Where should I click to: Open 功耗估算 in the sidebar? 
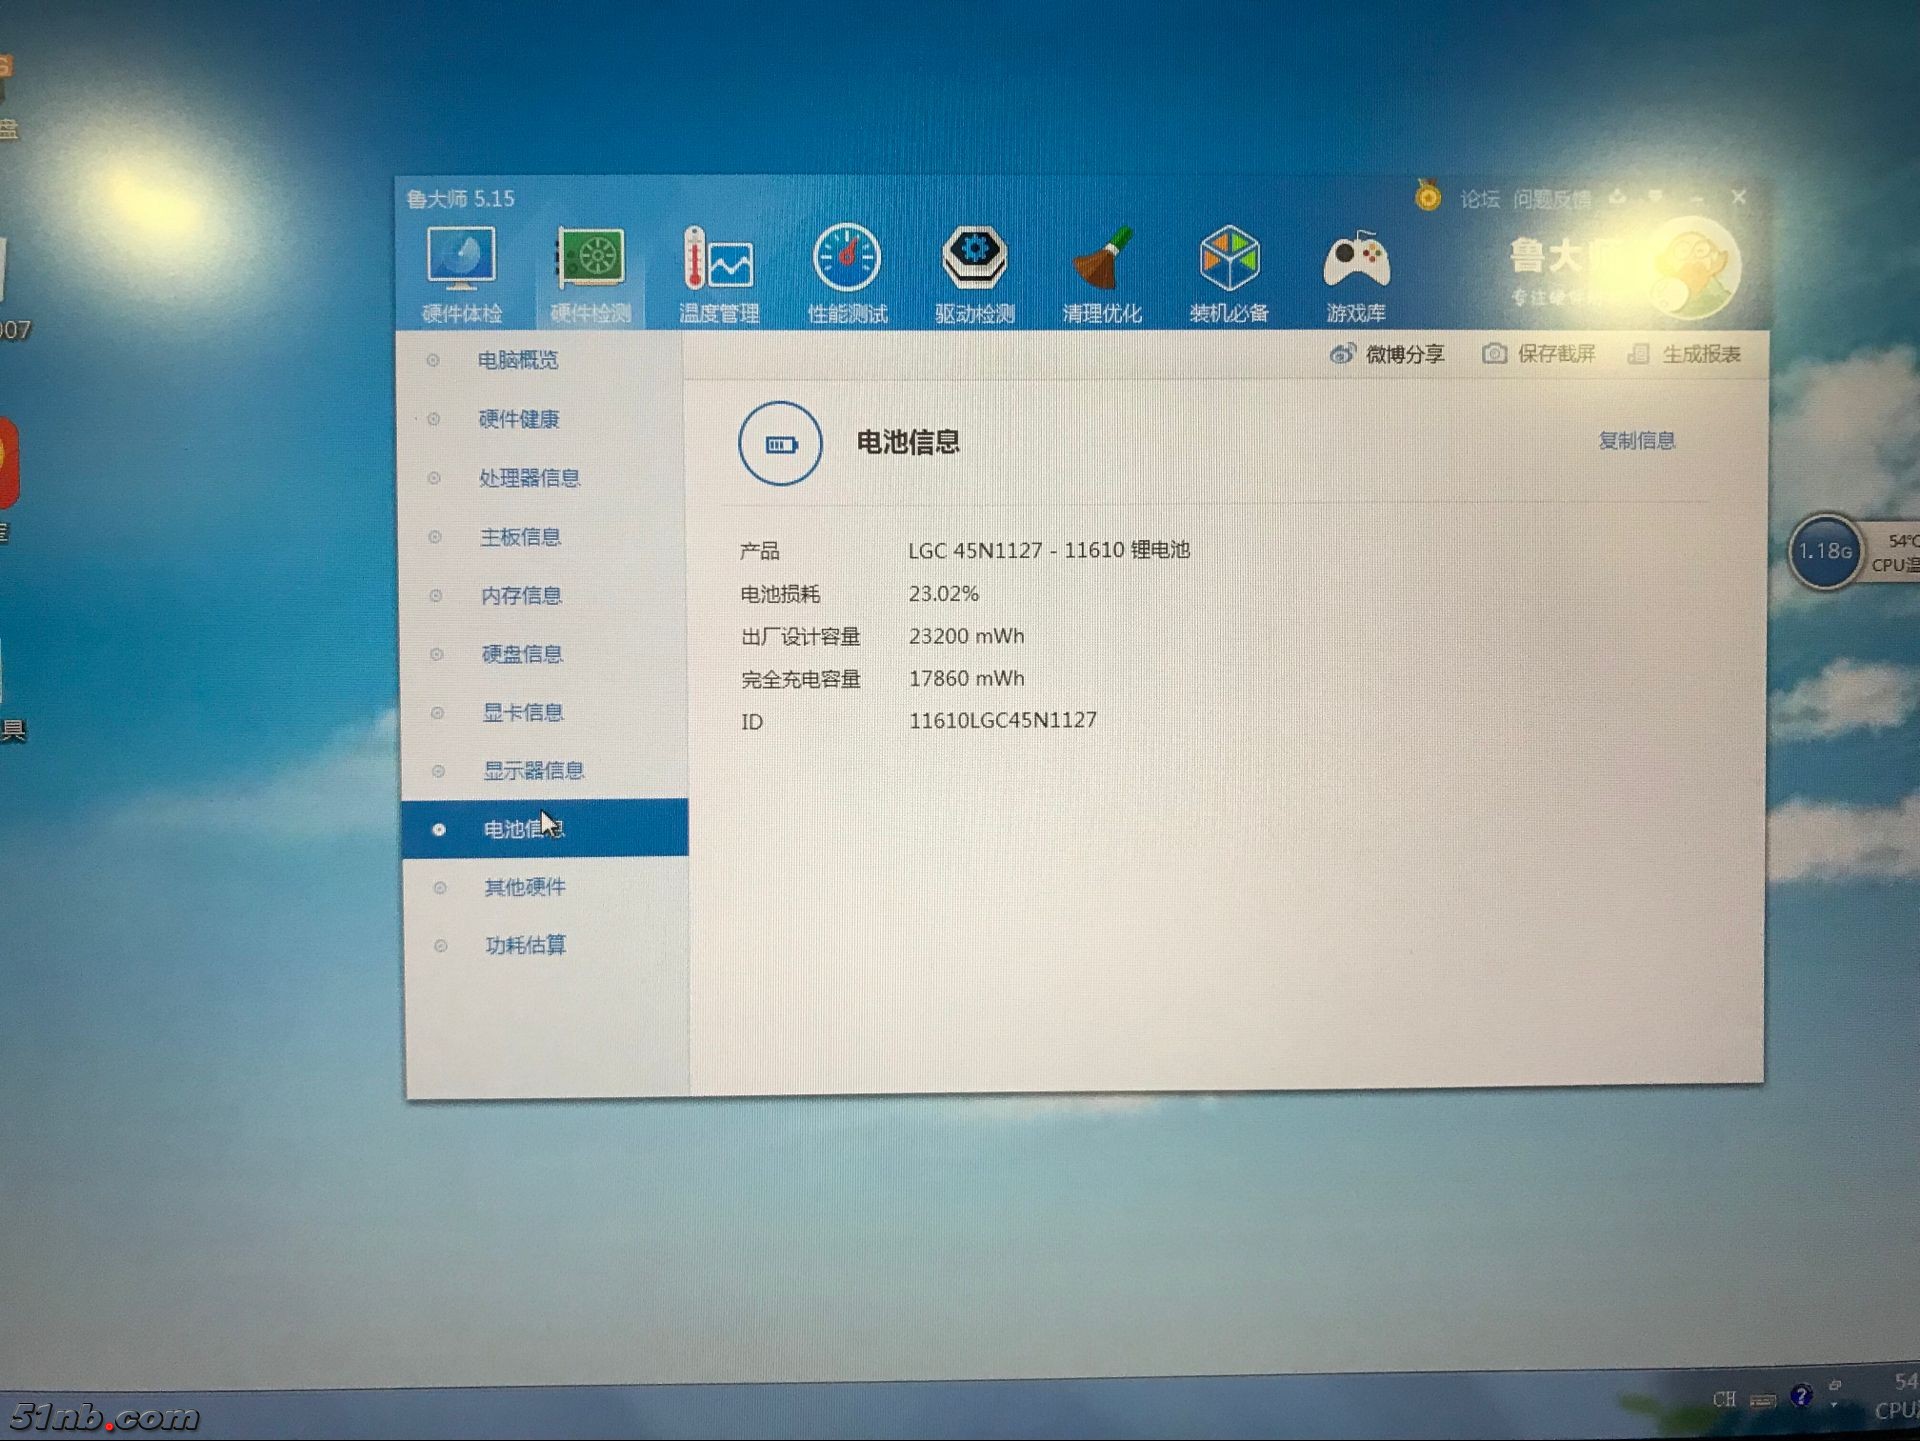coord(525,945)
